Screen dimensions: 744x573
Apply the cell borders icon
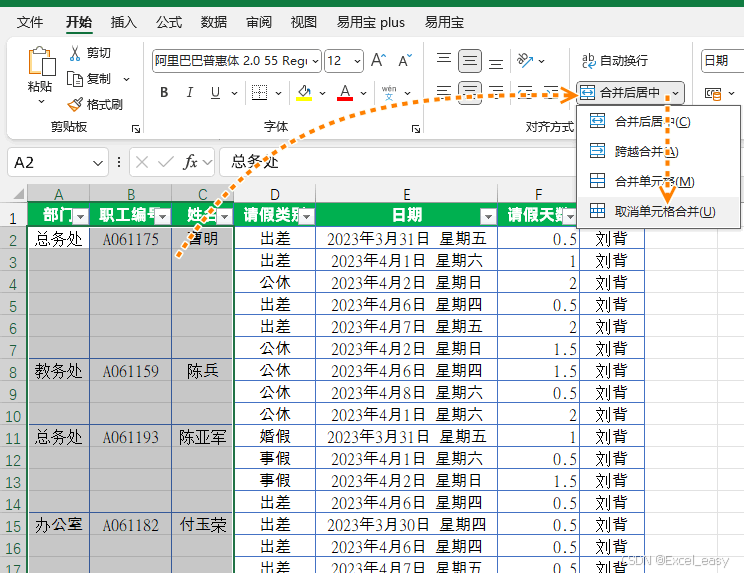[x=259, y=92]
